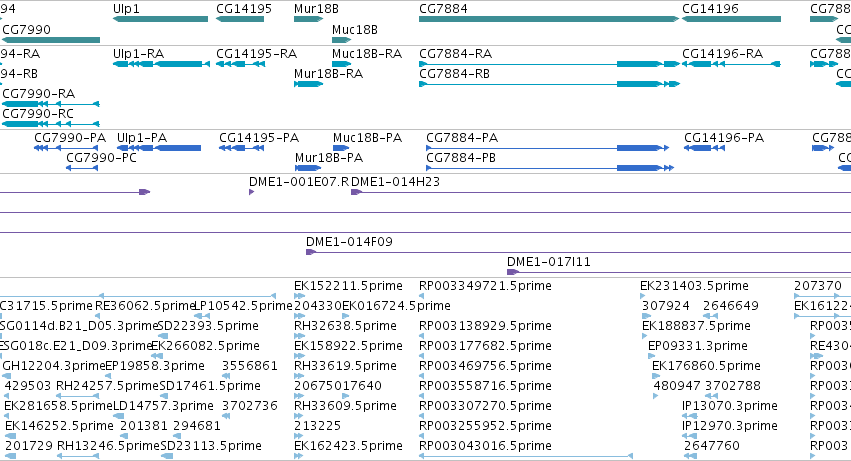The height and width of the screenshot is (461, 851).
Task: Open protein CG7884-PB
Action: [x=461, y=158]
